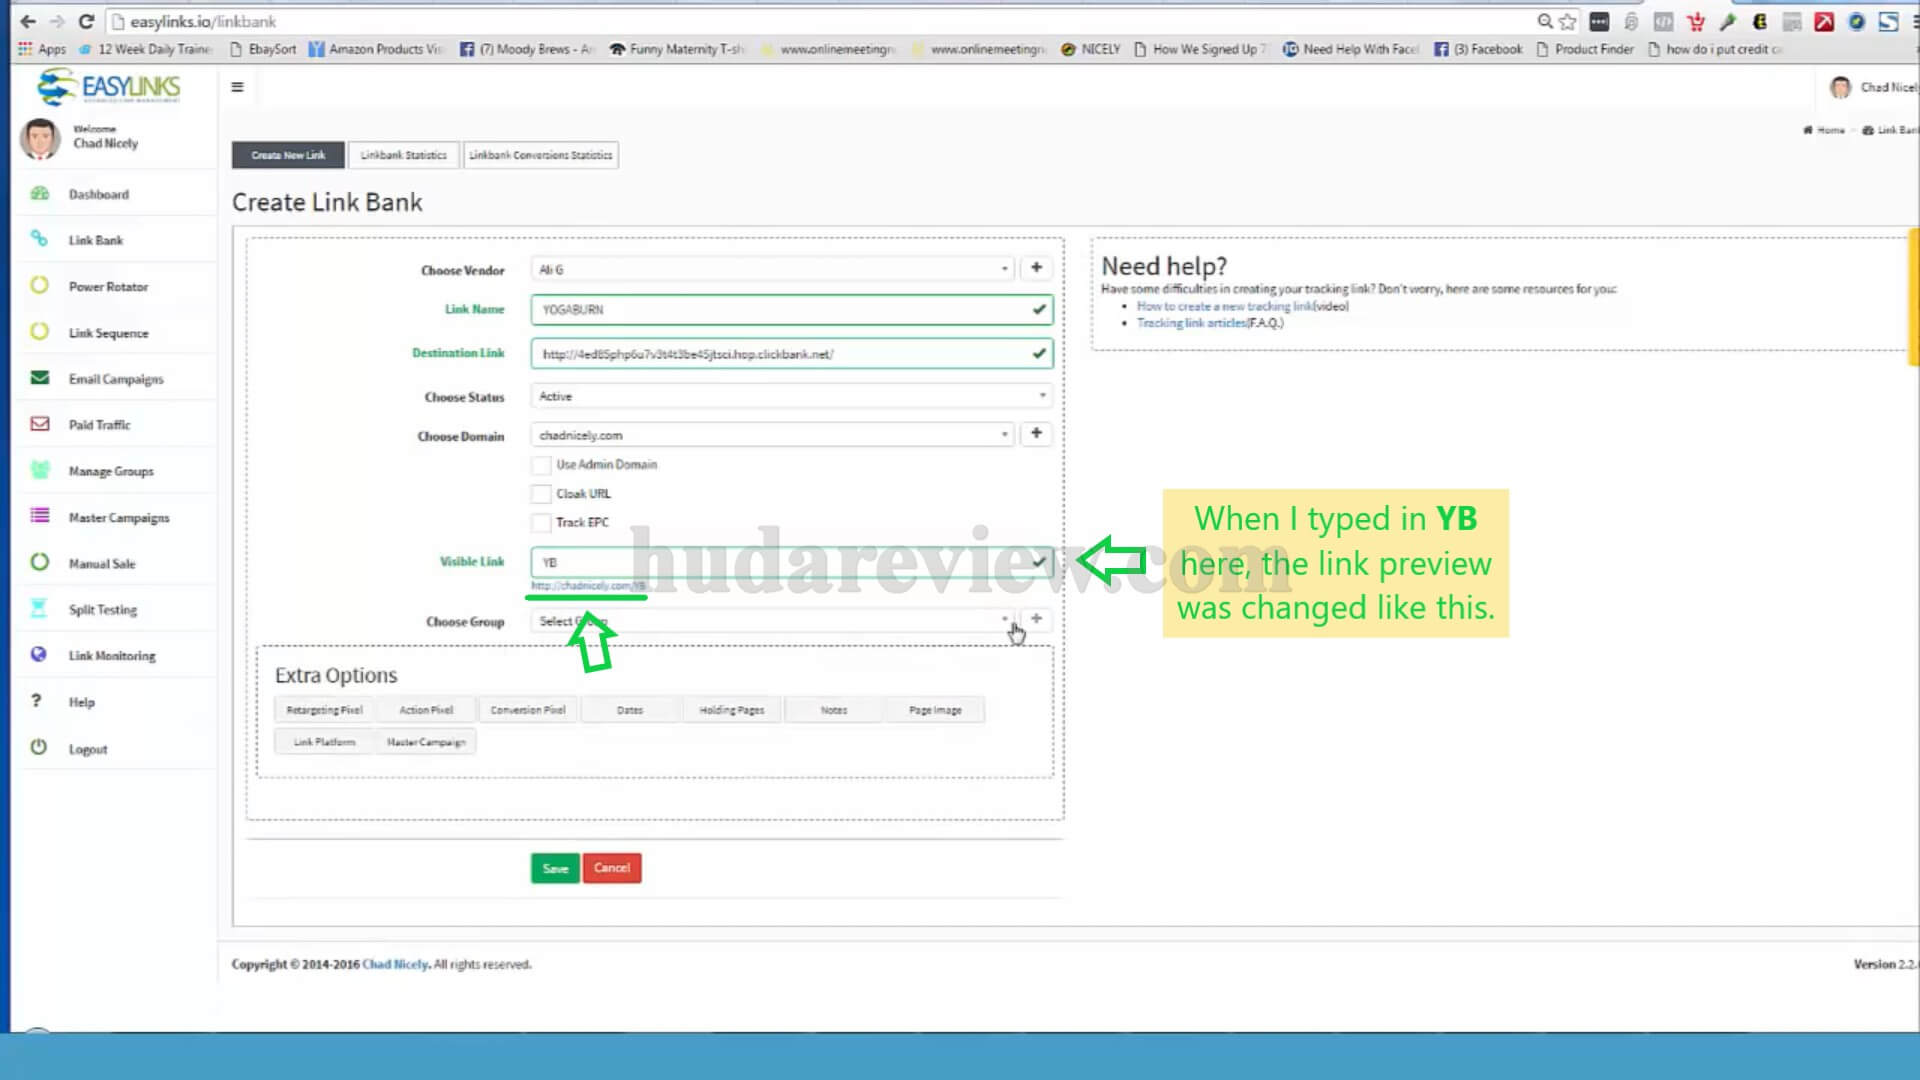Click the red Cancel button
The height and width of the screenshot is (1080, 1920).
(x=612, y=868)
